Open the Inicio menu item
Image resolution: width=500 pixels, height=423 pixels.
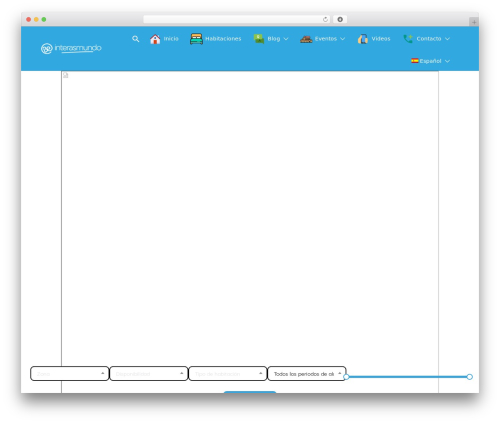[171, 39]
